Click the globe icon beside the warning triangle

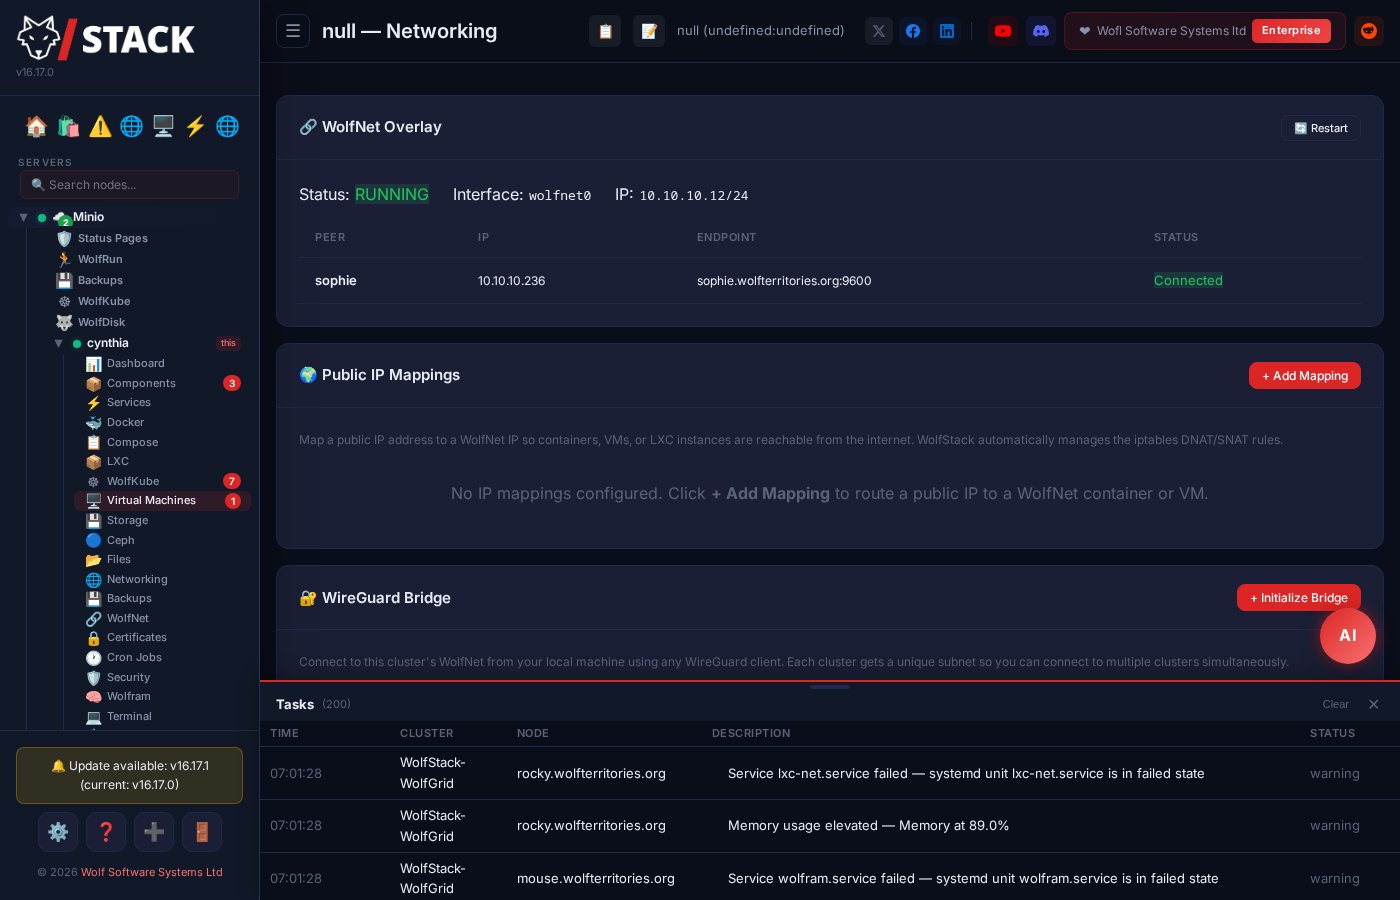[131, 126]
